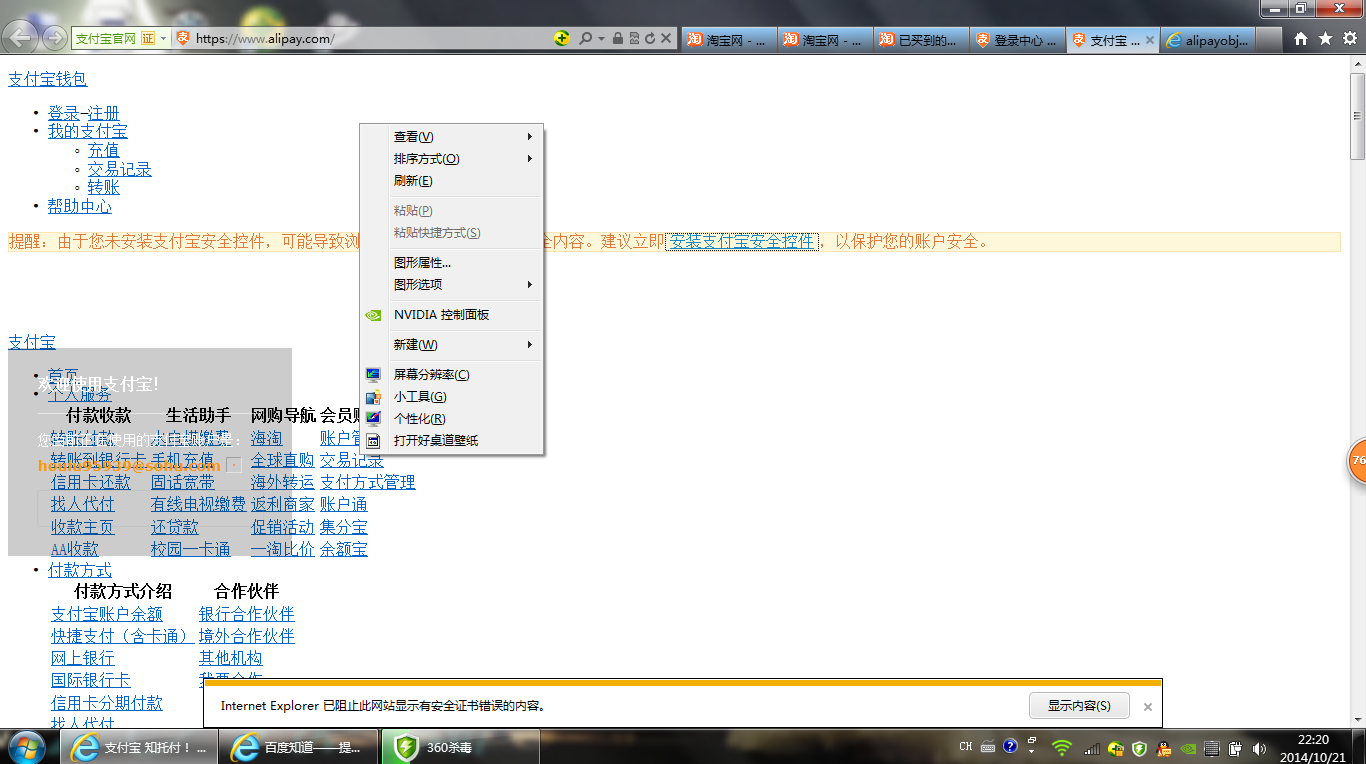The width and height of the screenshot is (1366, 764).
Task: Click the Home icon in the toolbar
Action: (1299, 37)
